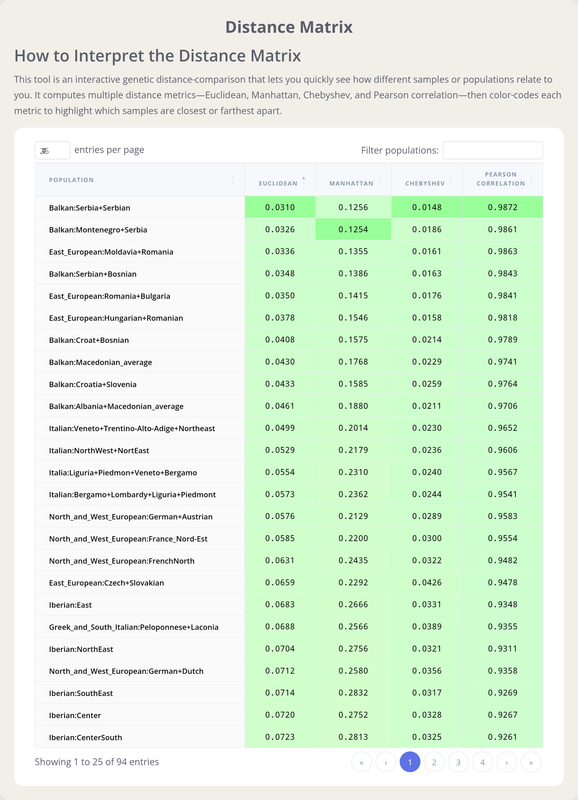The height and width of the screenshot is (800, 578).
Task: Go to first page arrow
Action: [362, 762]
